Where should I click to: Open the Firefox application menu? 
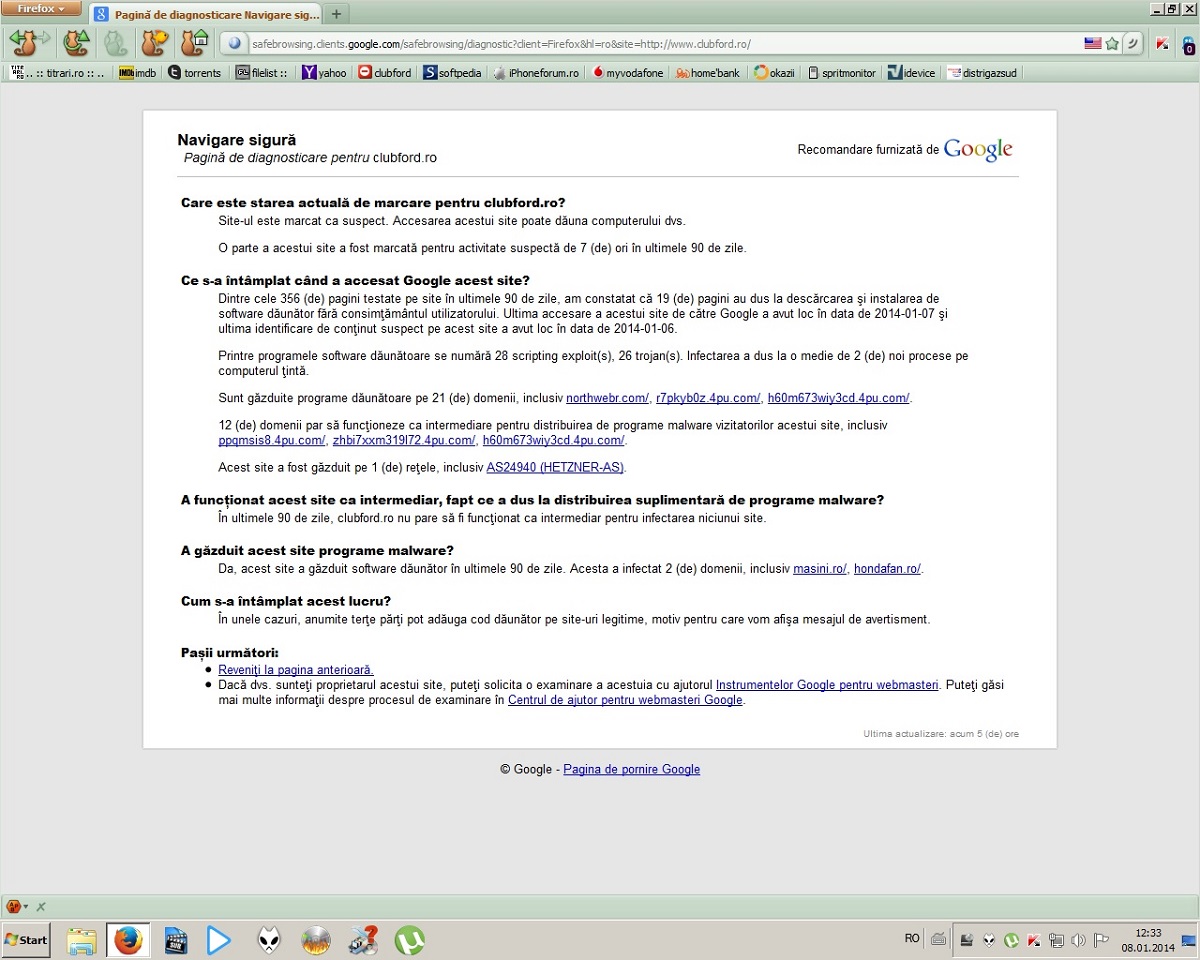click(41, 9)
